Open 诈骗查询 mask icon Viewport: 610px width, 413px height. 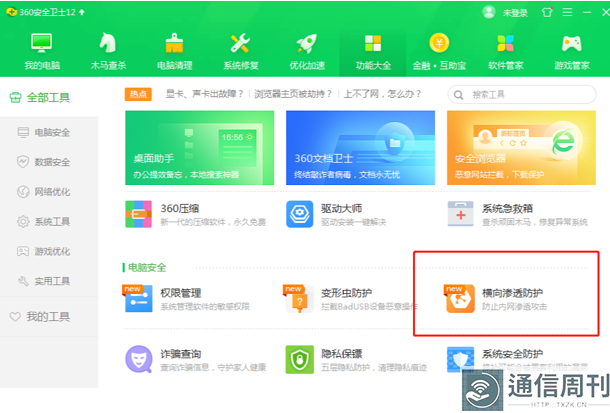[138, 359]
